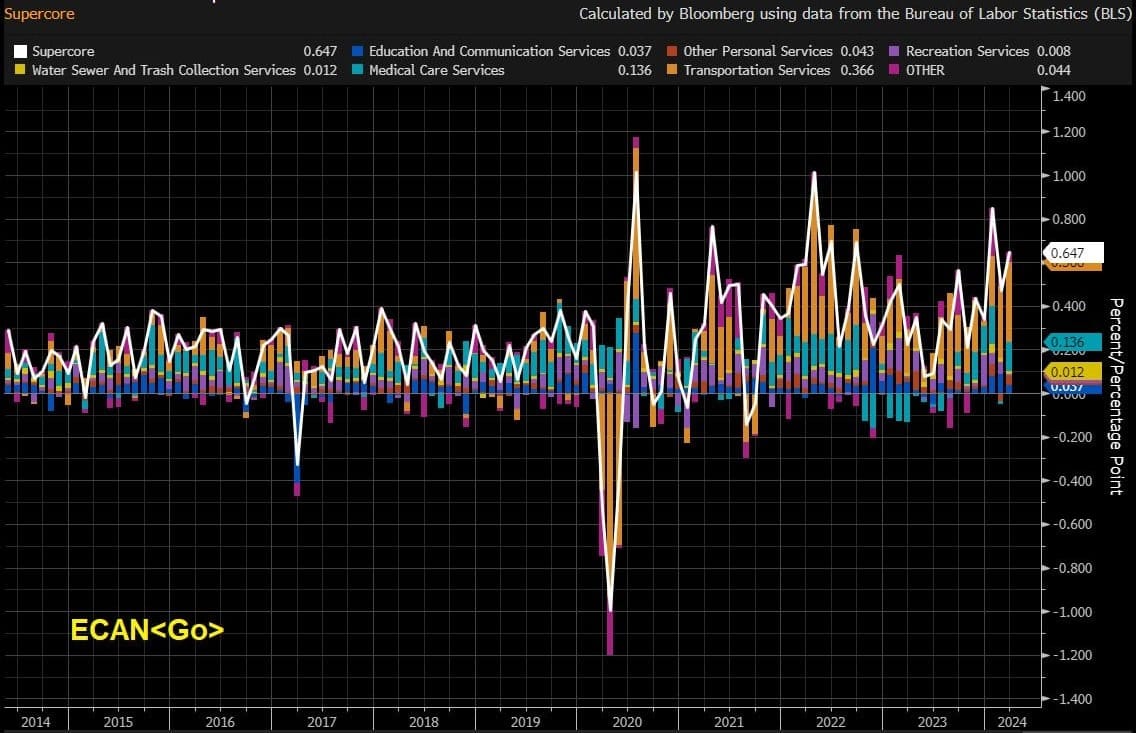This screenshot has width=1136, height=733.
Task: Select the Other Personal Services legend swatch
Action: click(x=671, y=51)
